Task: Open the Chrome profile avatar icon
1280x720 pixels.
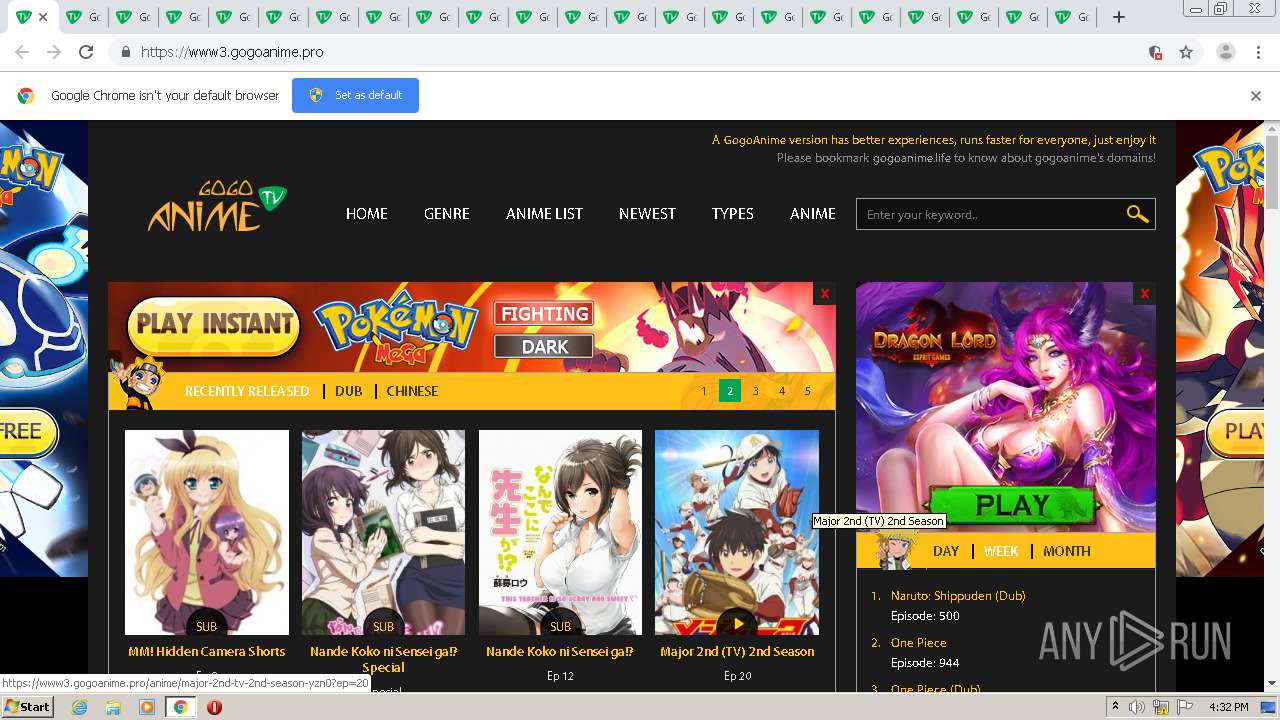Action: pos(1225,52)
